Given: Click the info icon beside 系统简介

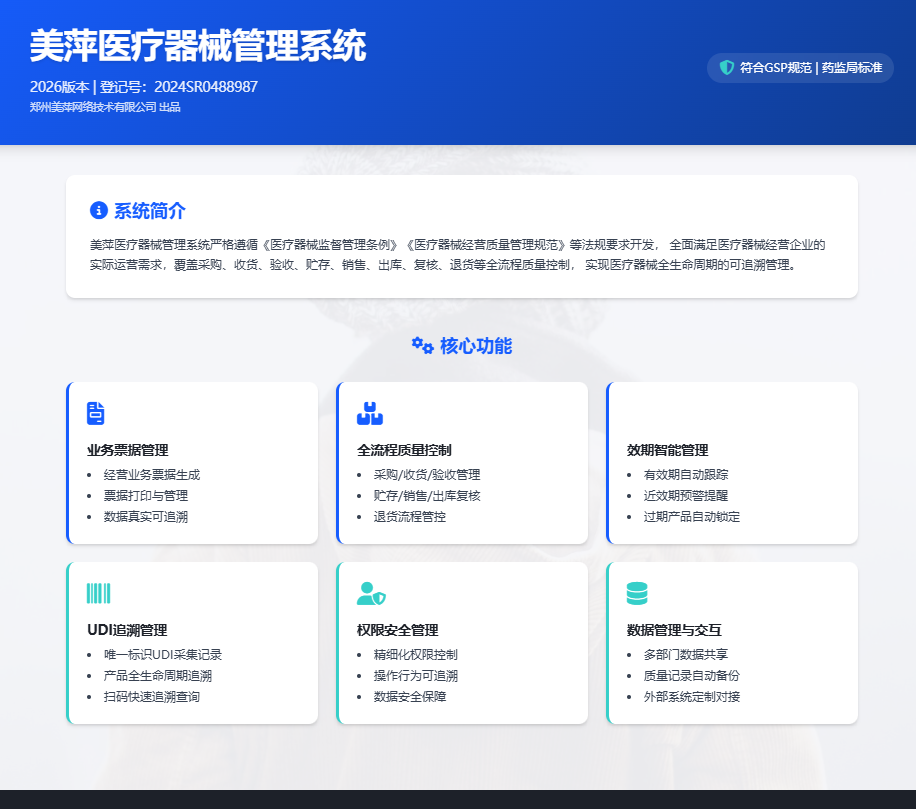Looking at the screenshot, I should [x=98, y=210].
